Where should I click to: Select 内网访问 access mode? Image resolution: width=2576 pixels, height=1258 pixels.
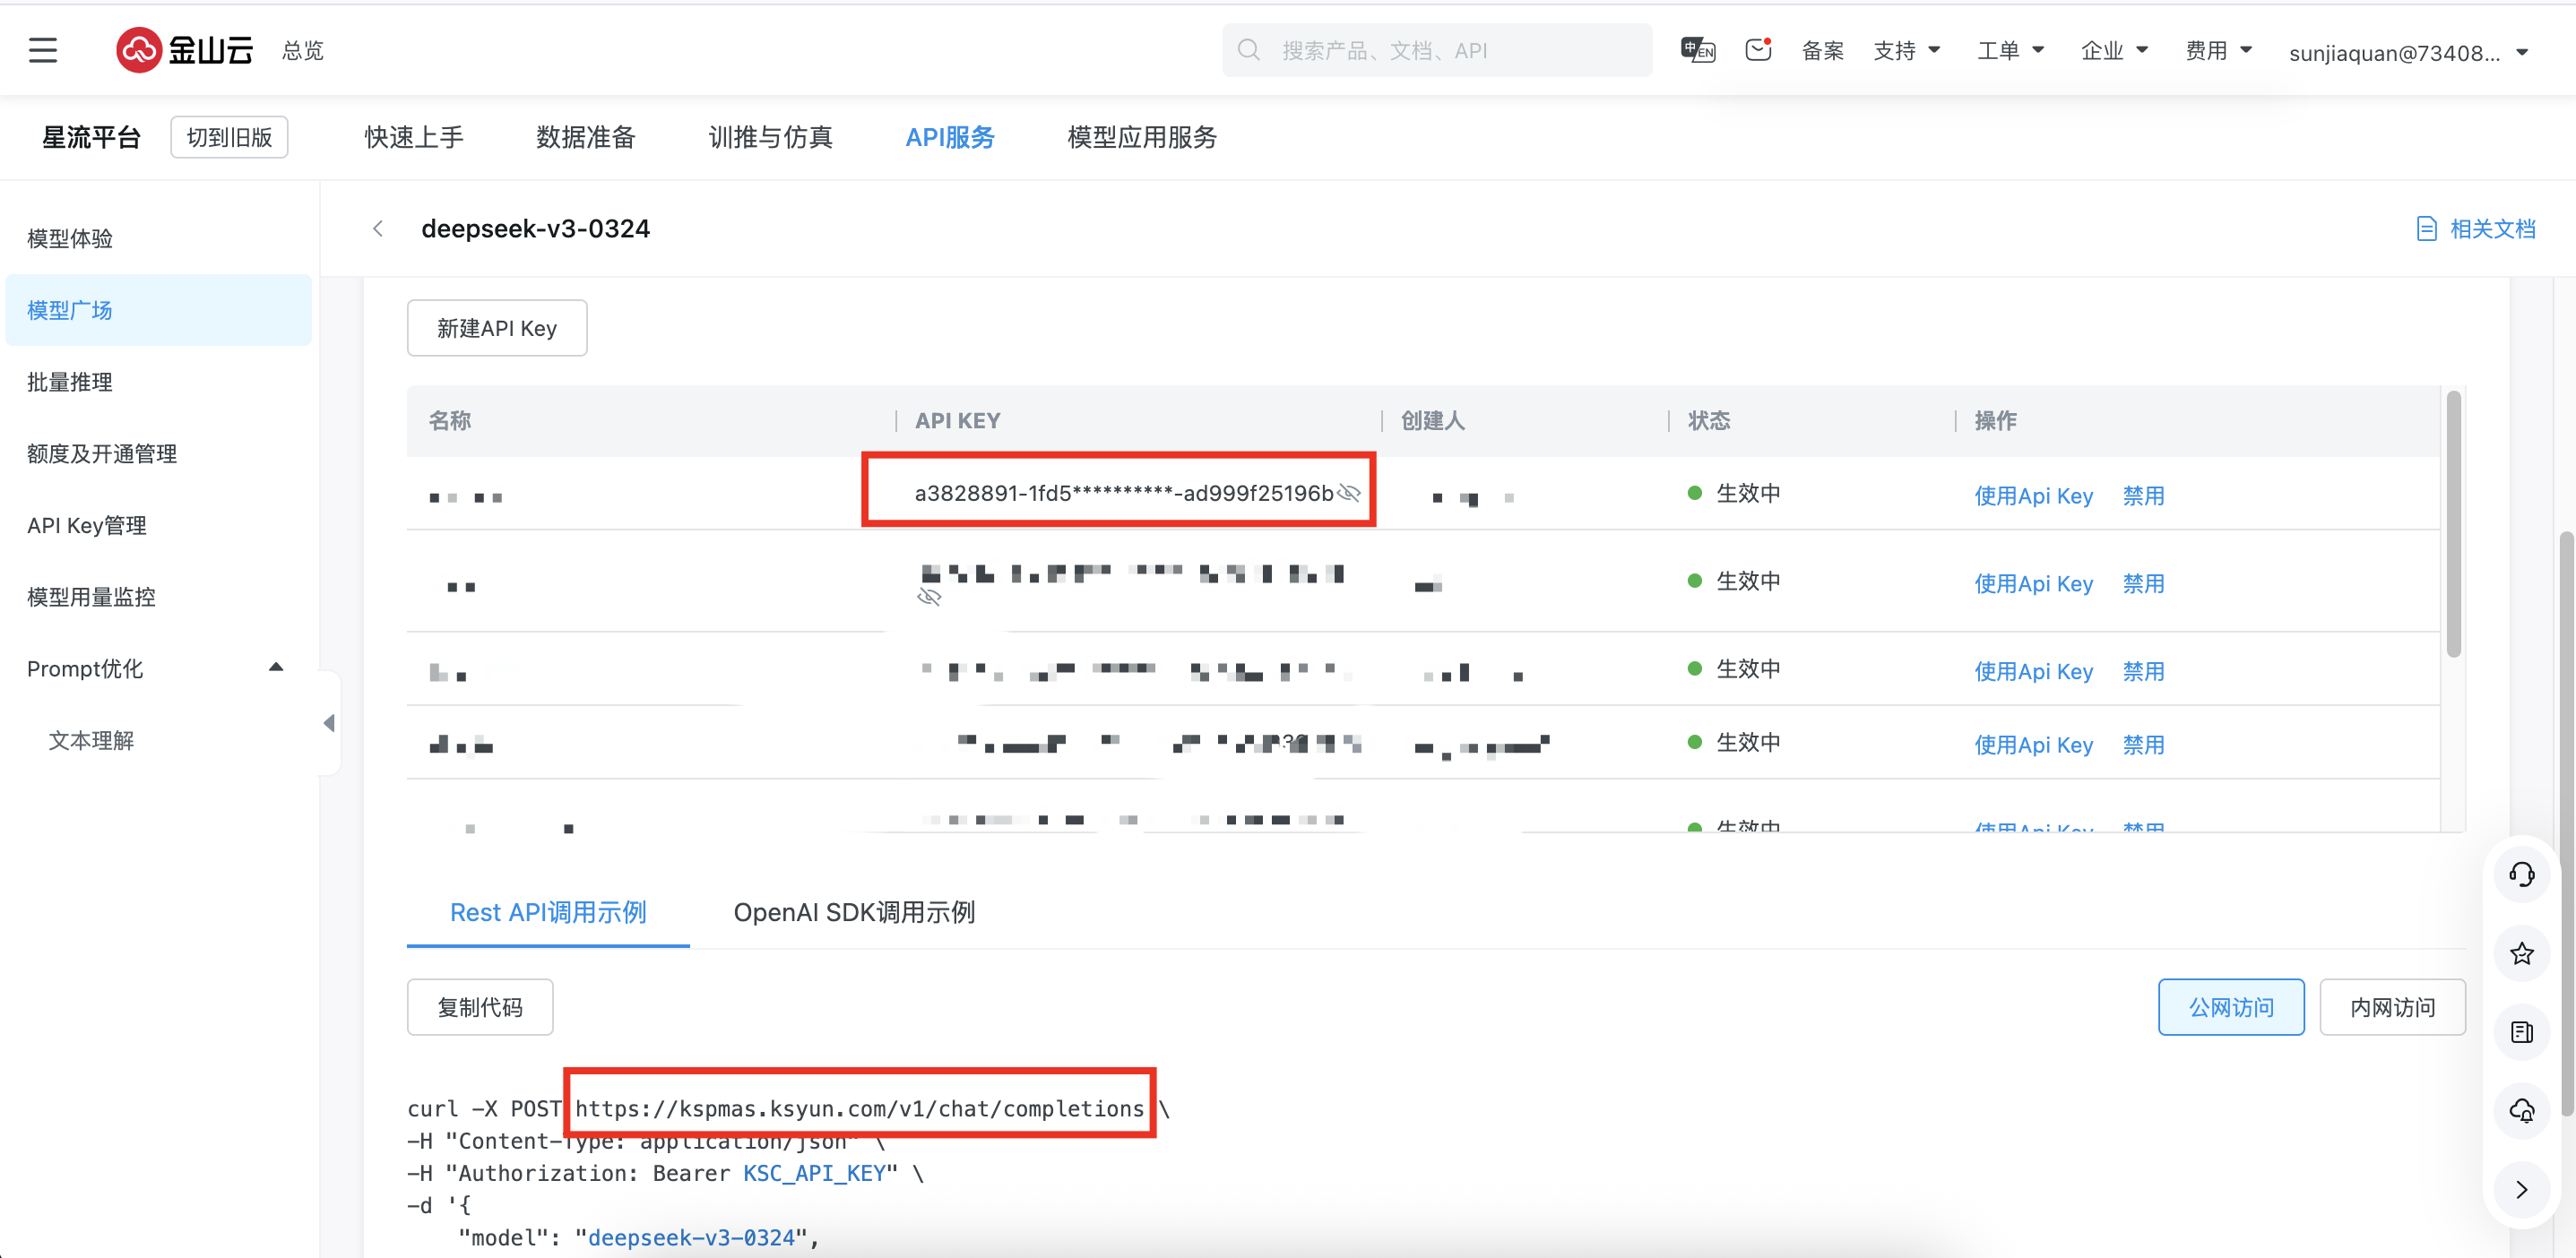(2391, 1007)
